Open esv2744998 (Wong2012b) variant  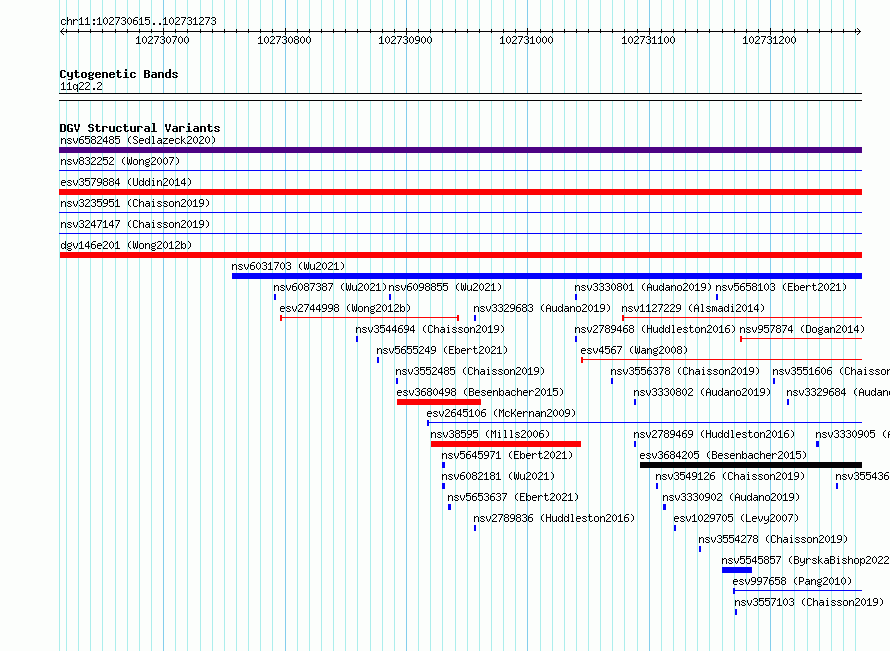[345, 308]
